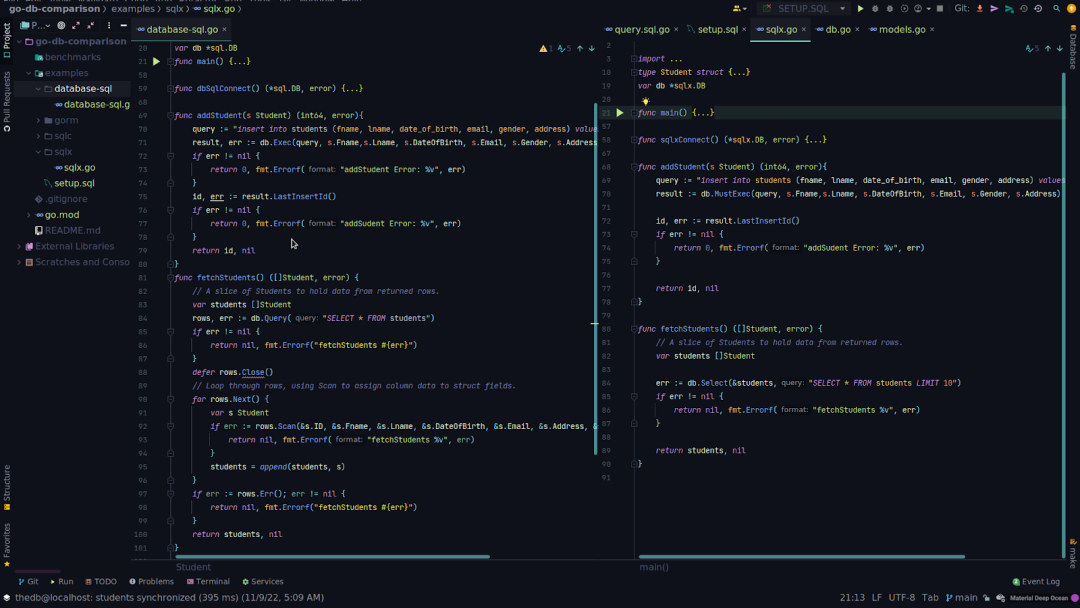Expand External Libraries node
The image size is (1080, 608).
pyautogui.click(x=19, y=247)
